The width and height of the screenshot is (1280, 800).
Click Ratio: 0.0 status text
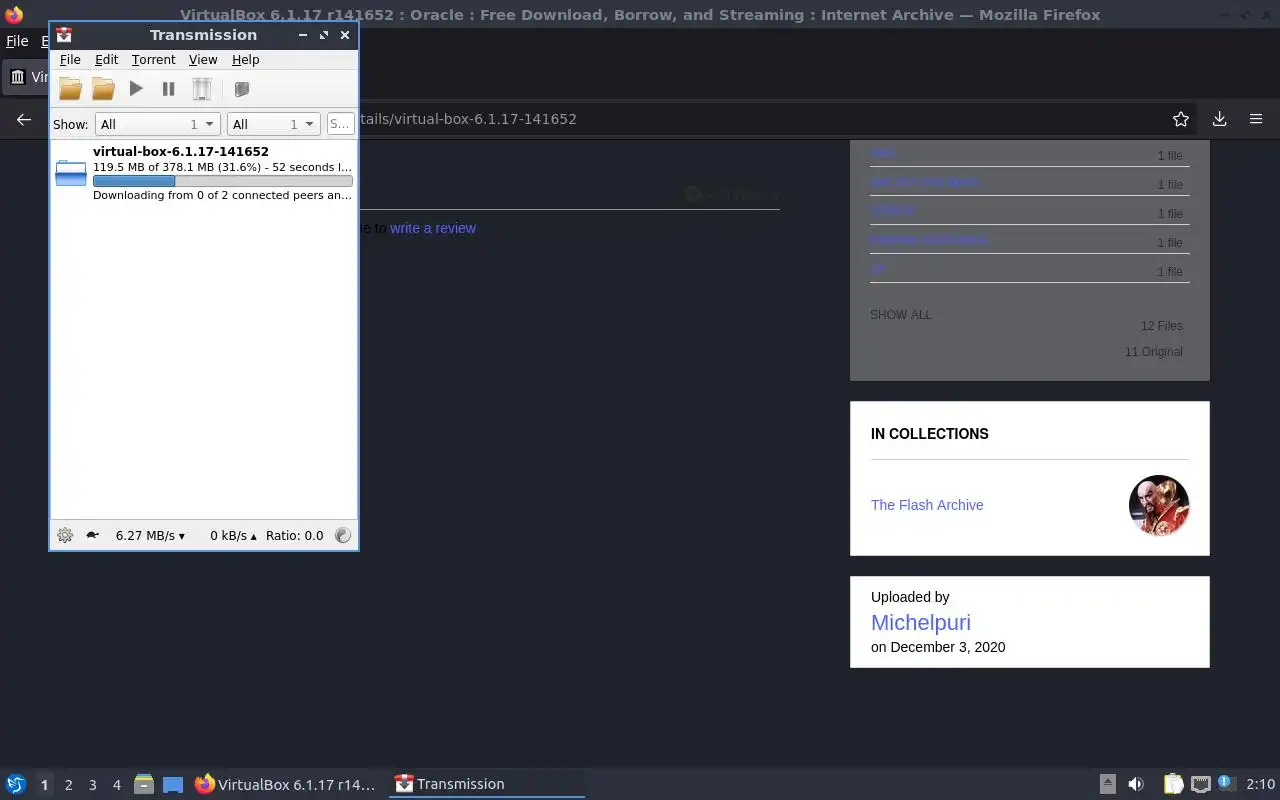click(x=294, y=535)
